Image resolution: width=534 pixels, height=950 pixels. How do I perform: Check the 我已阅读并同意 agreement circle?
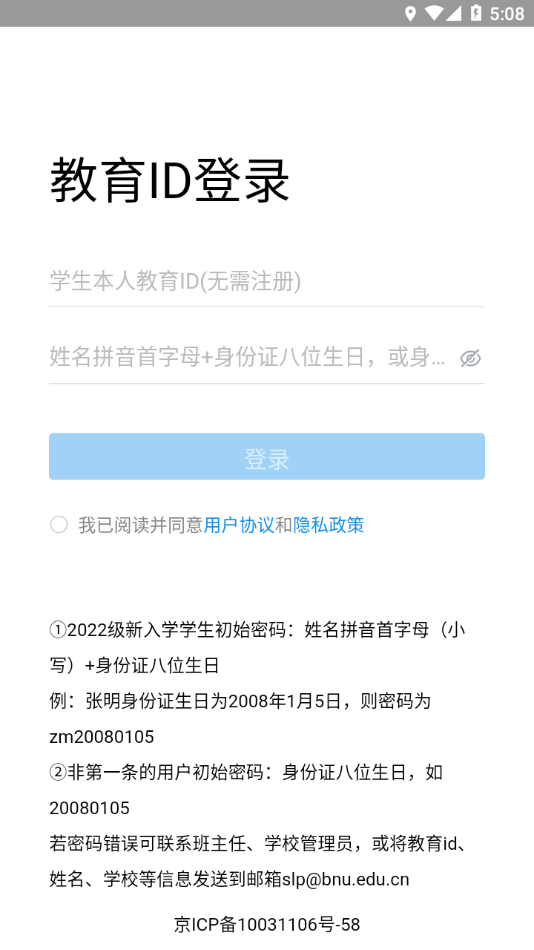[x=59, y=525]
